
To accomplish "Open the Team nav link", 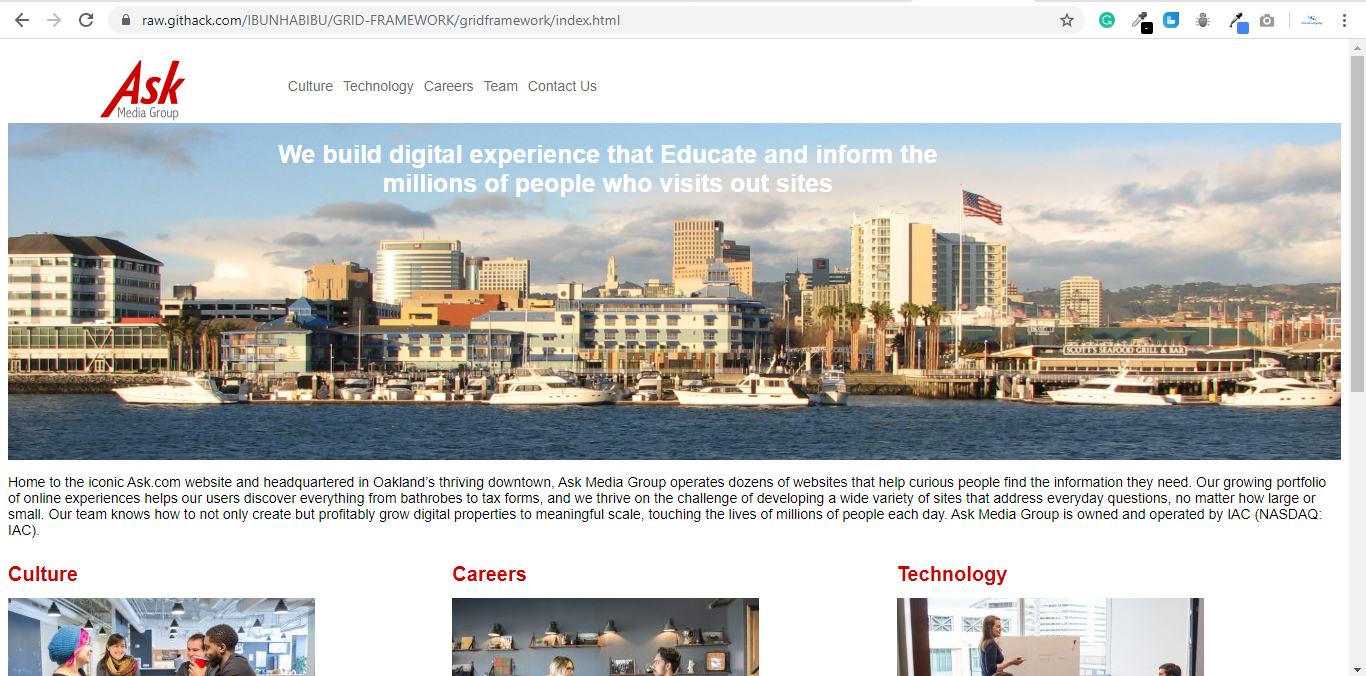I will (501, 86).
